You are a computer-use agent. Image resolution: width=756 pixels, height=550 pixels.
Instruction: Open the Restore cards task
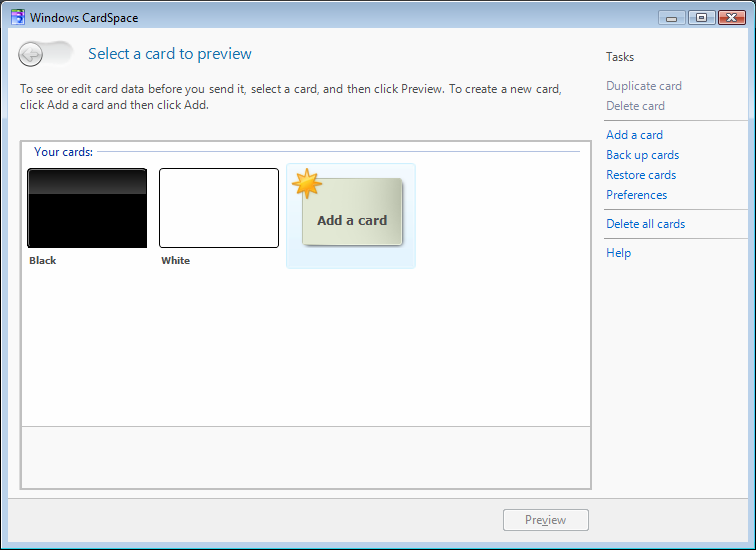tap(641, 175)
